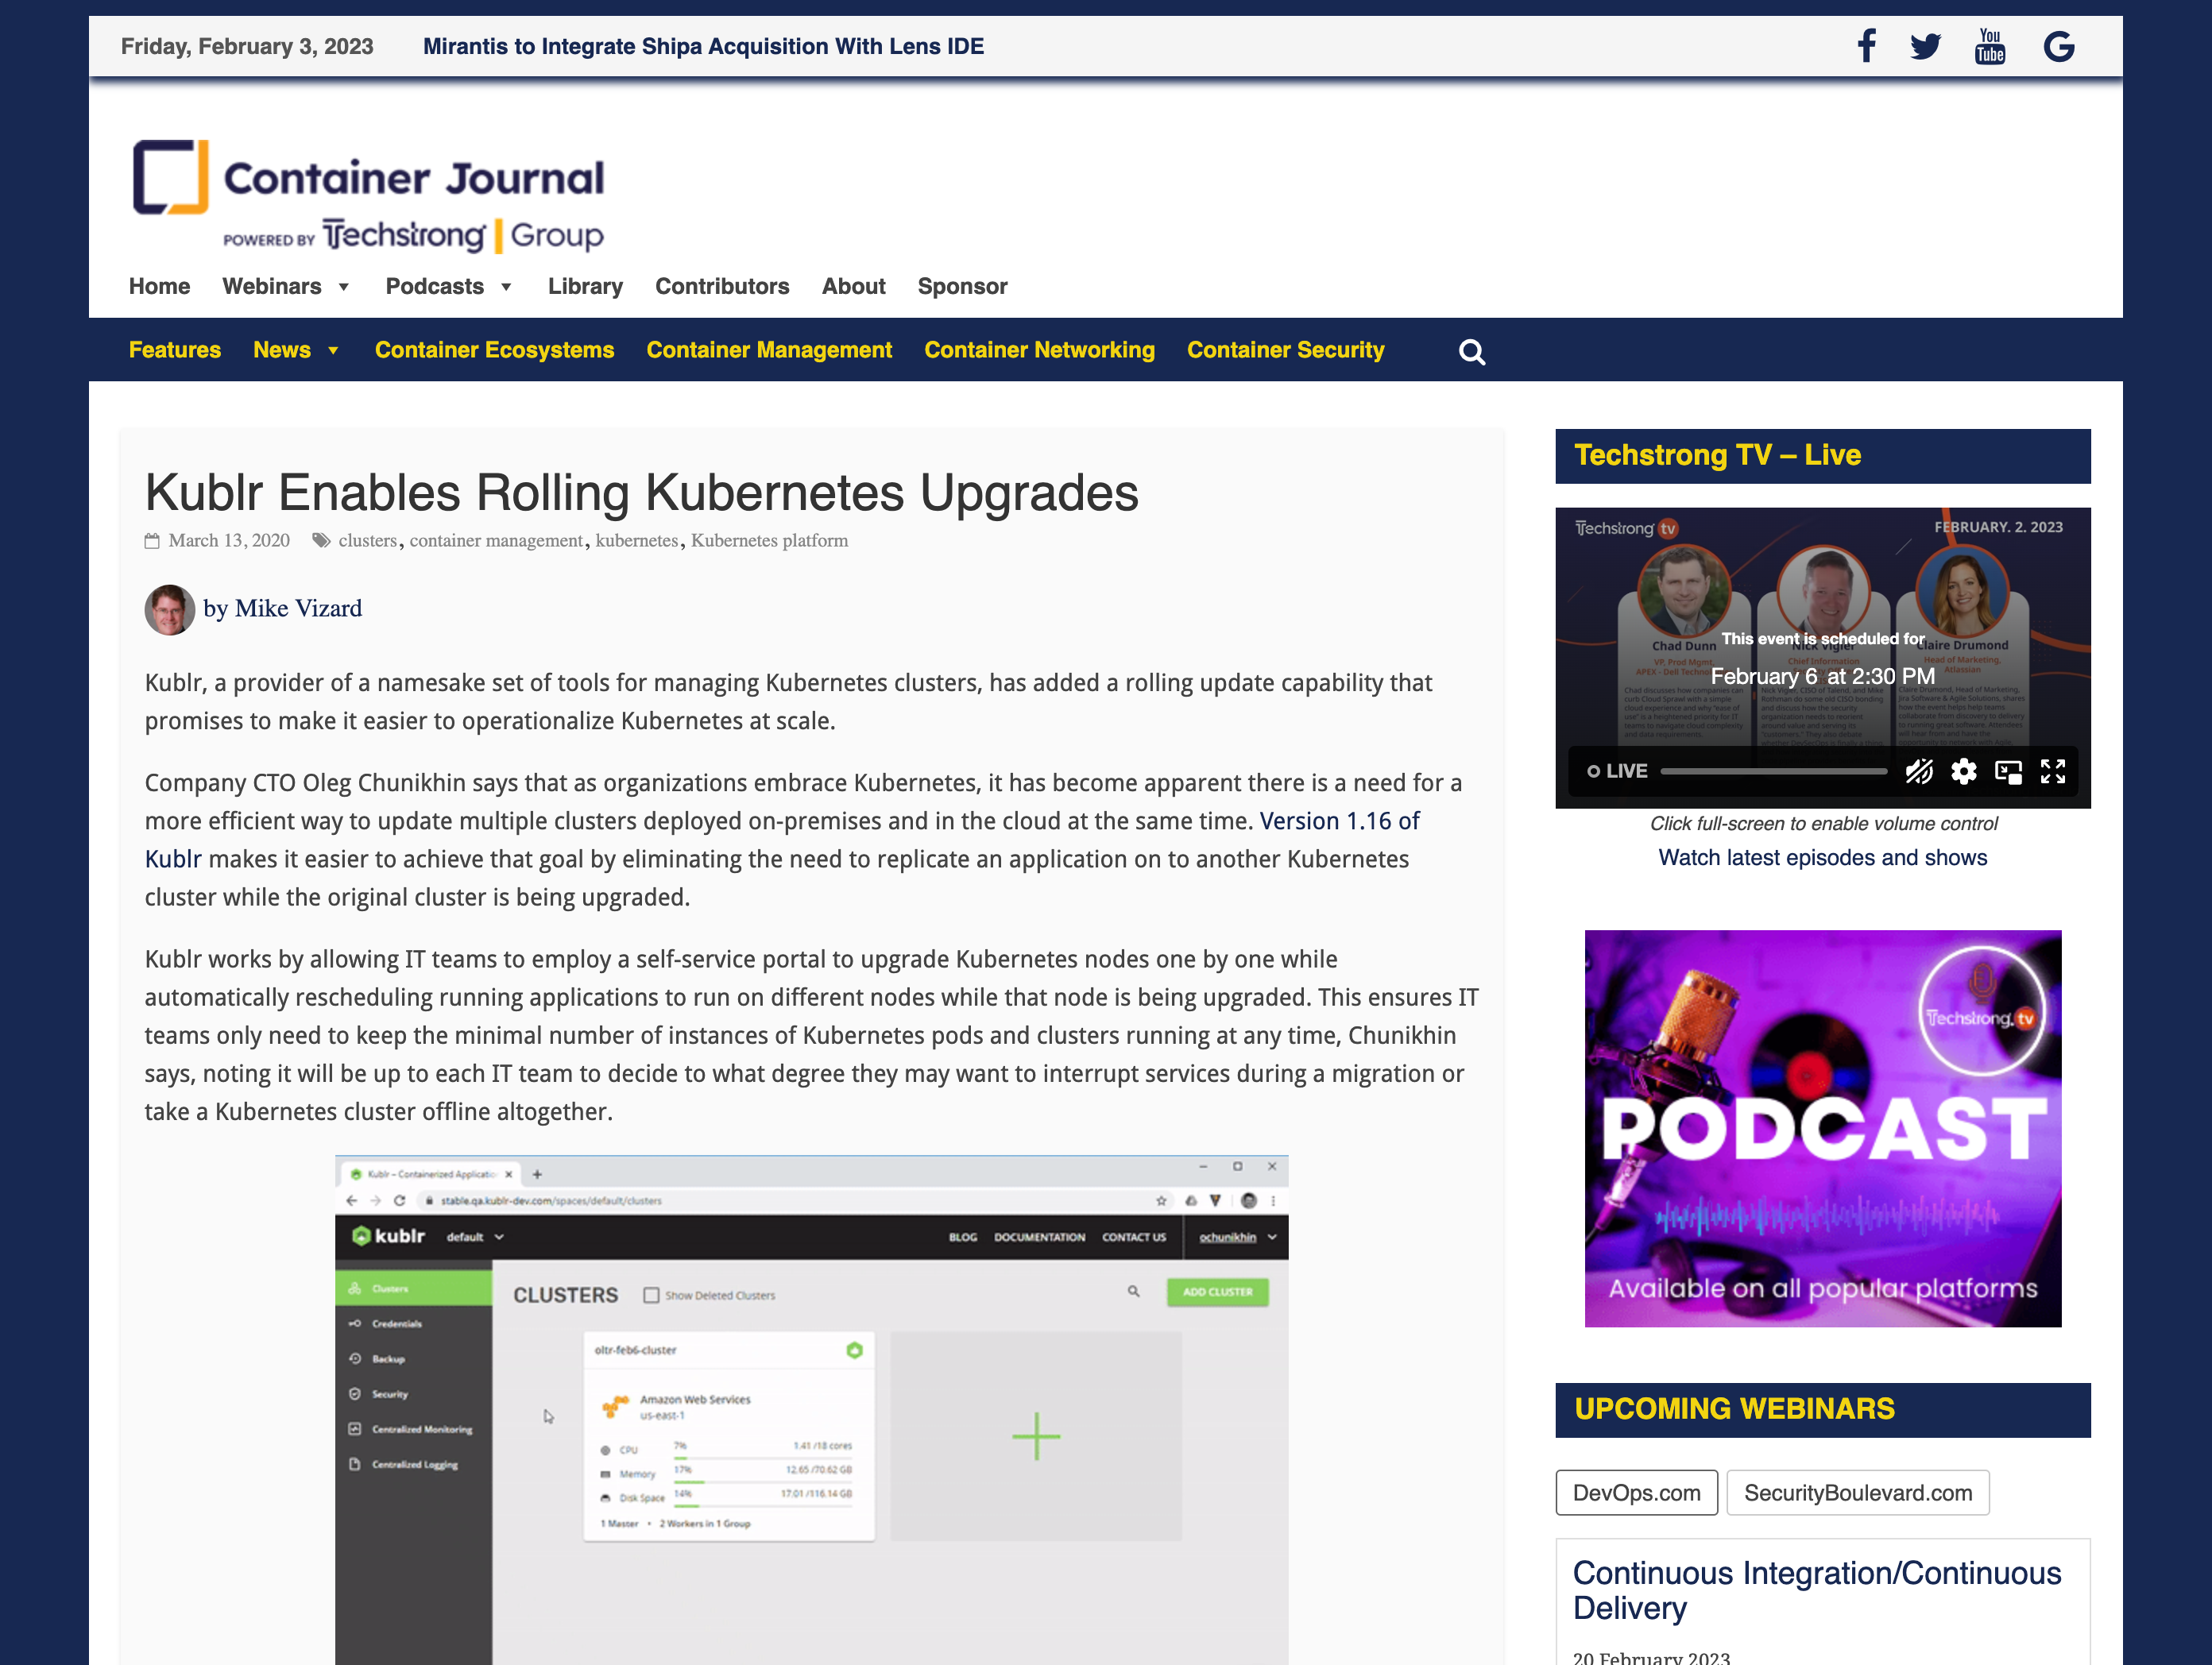2212x1665 pixels.
Task: Open the Mike Vizard author link
Action: (298, 608)
